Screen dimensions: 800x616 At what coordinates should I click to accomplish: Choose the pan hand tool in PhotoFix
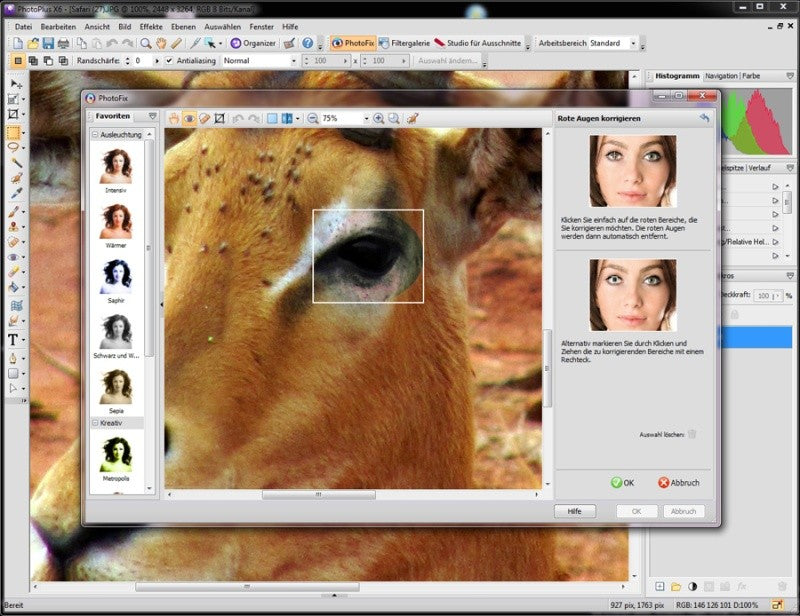tap(174, 118)
